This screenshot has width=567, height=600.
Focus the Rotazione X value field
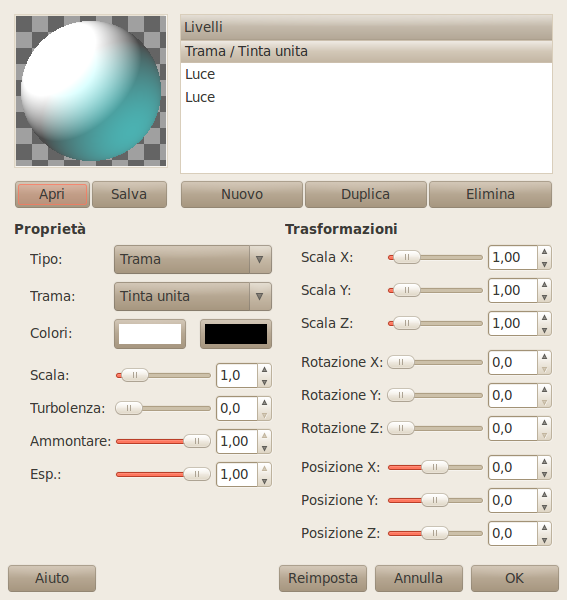513,362
